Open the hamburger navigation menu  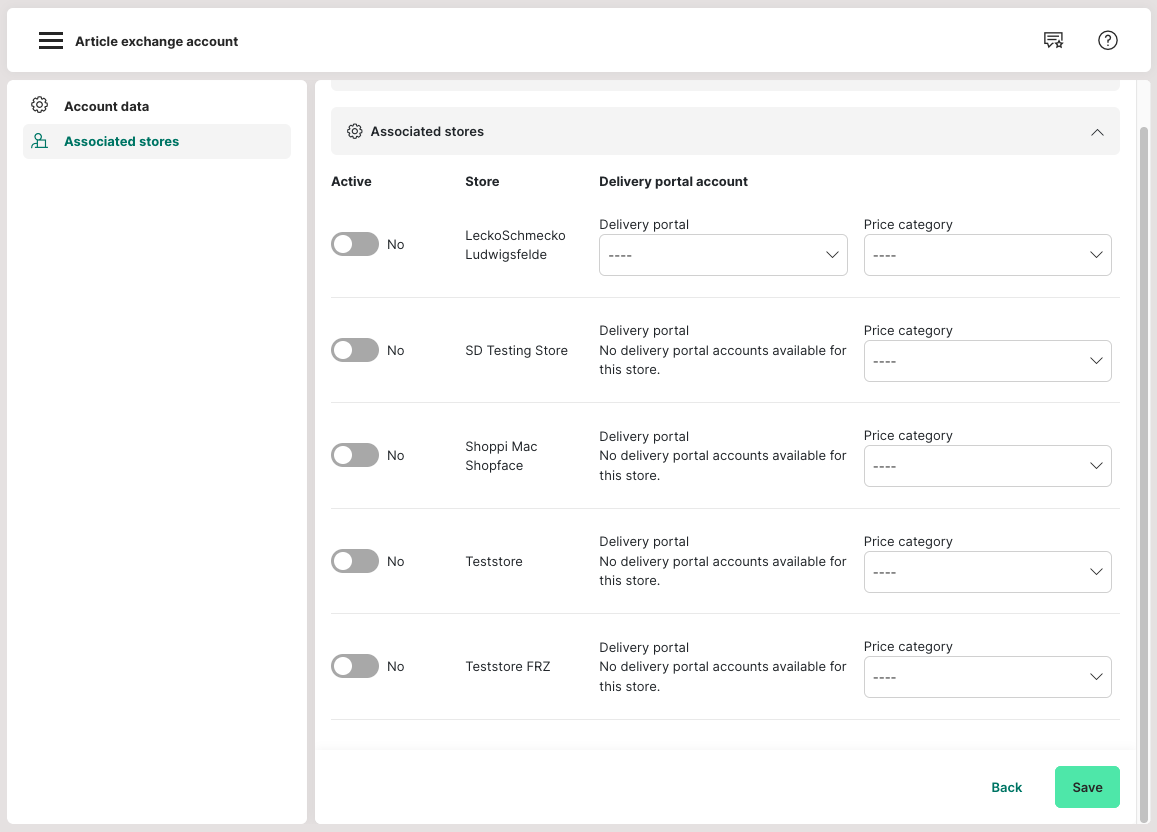coord(50,41)
